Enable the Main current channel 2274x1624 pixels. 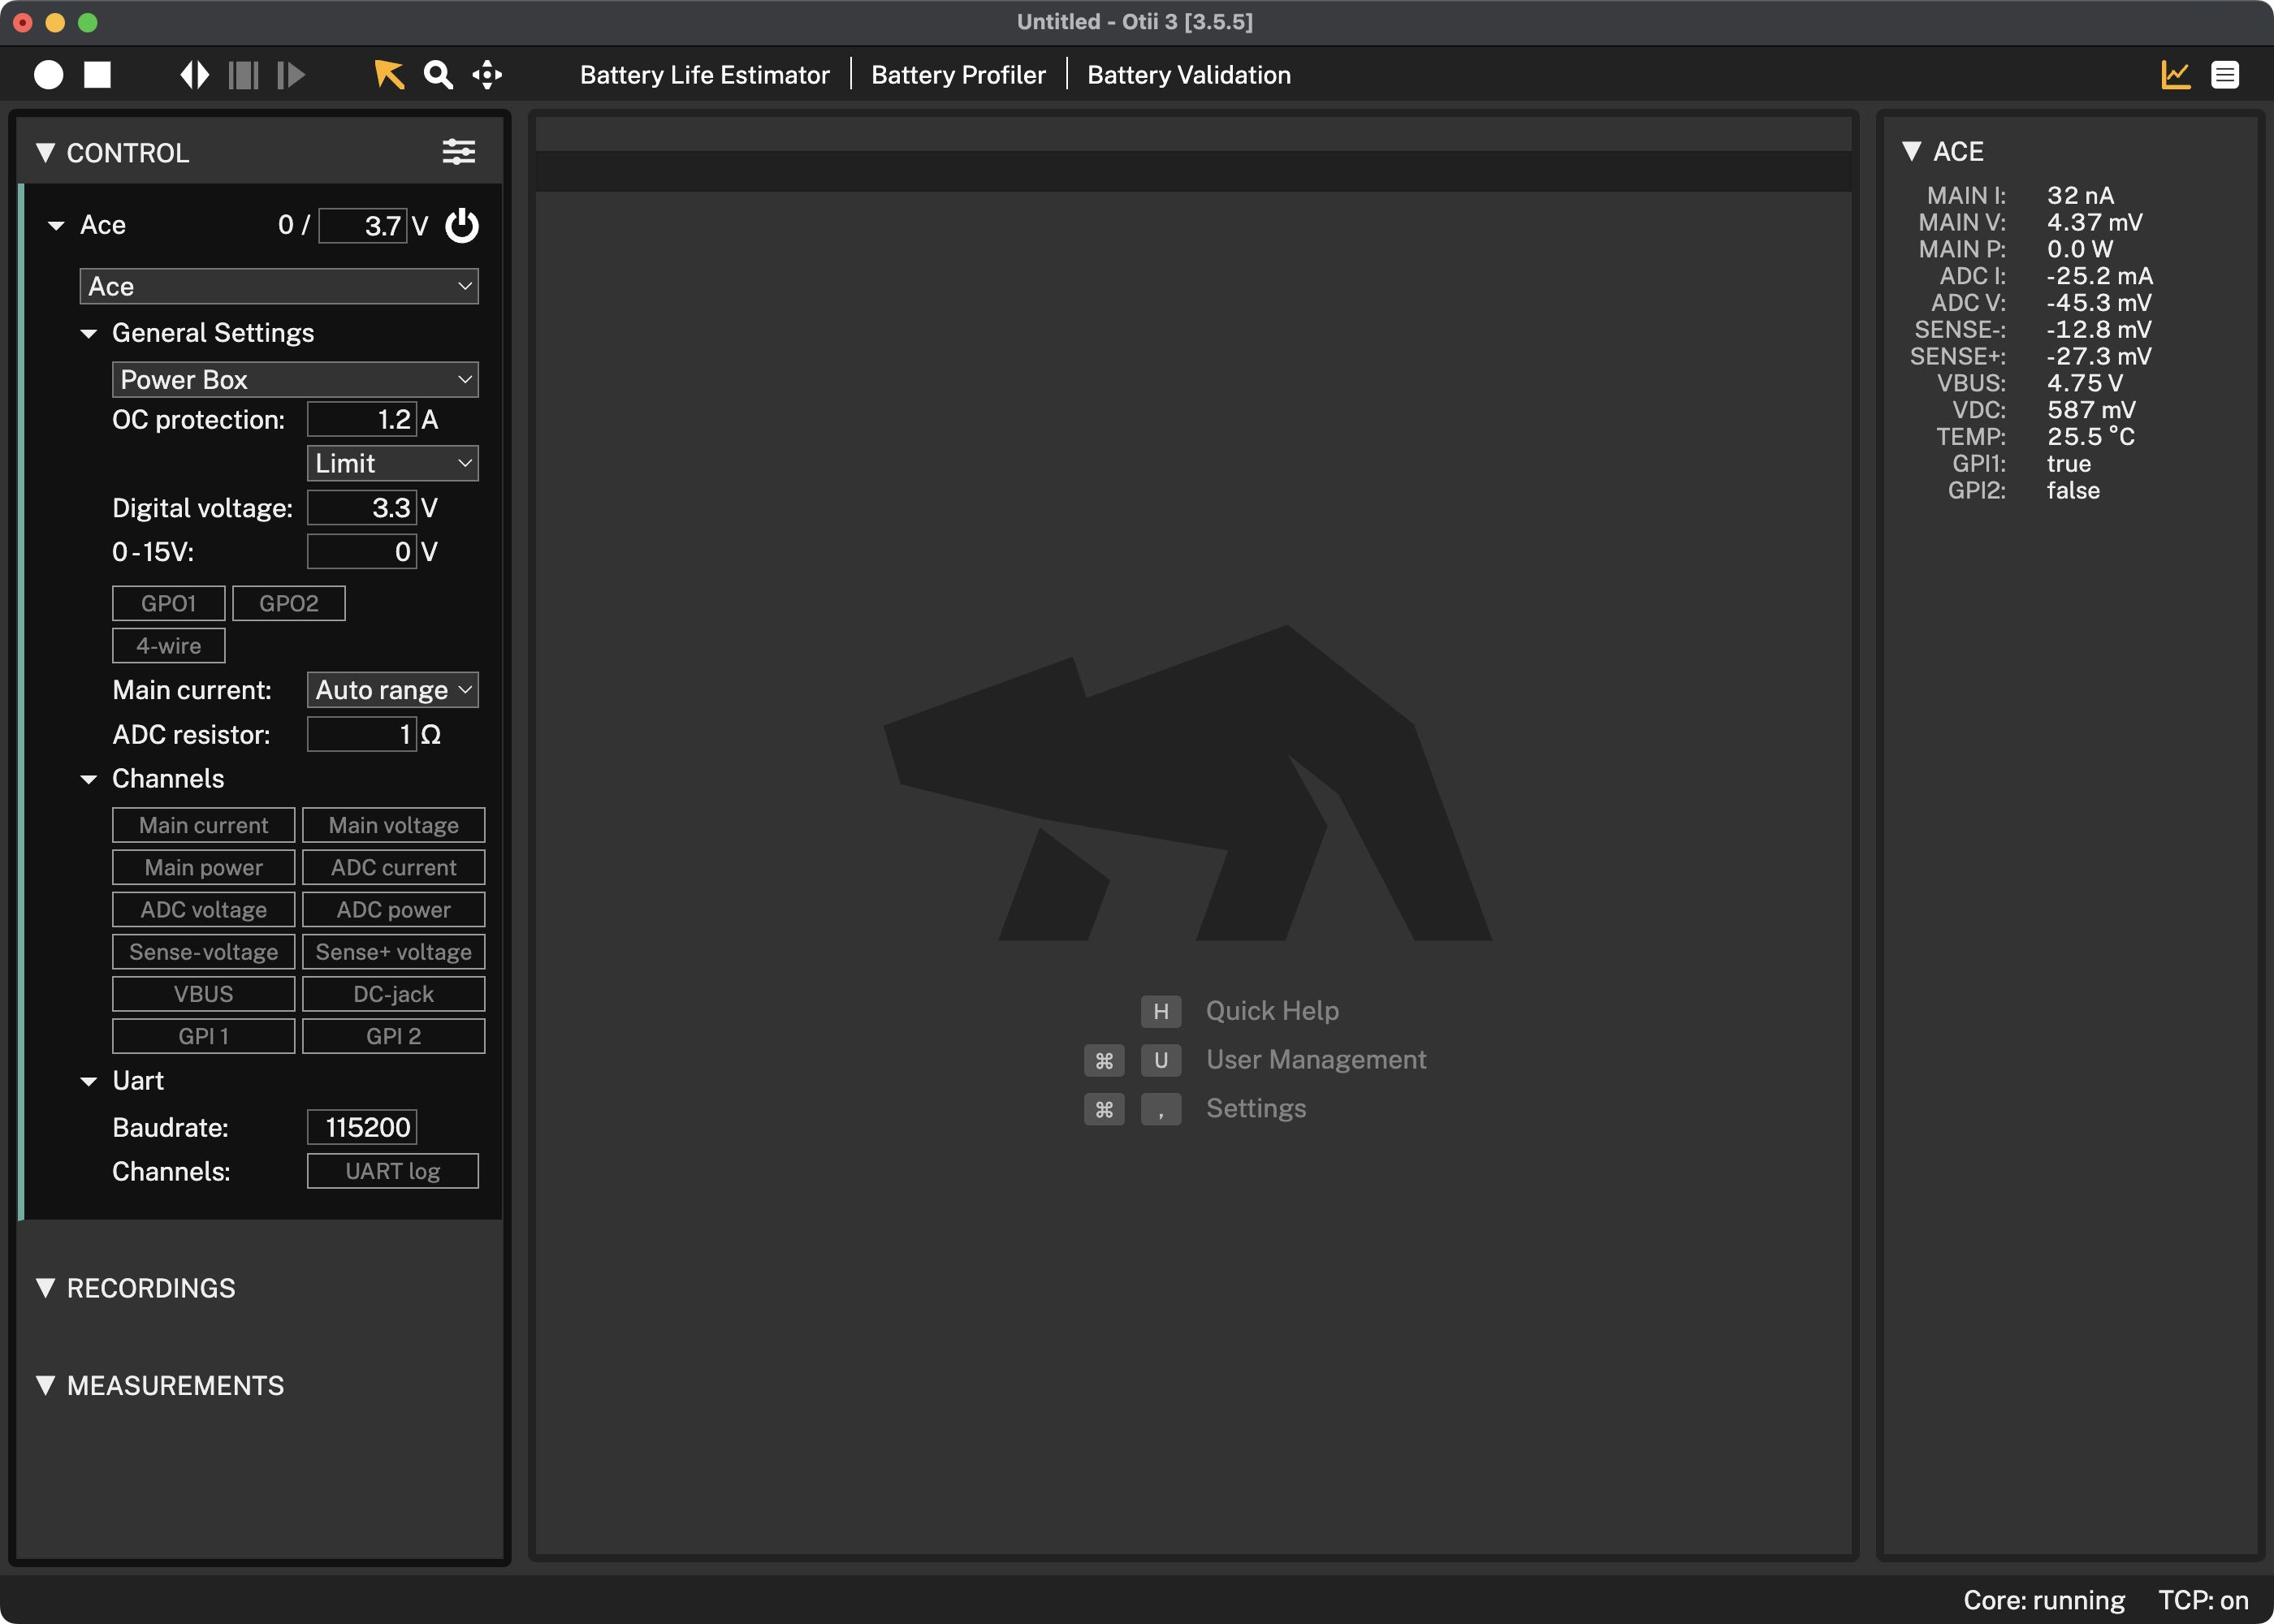[x=204, y=825]
